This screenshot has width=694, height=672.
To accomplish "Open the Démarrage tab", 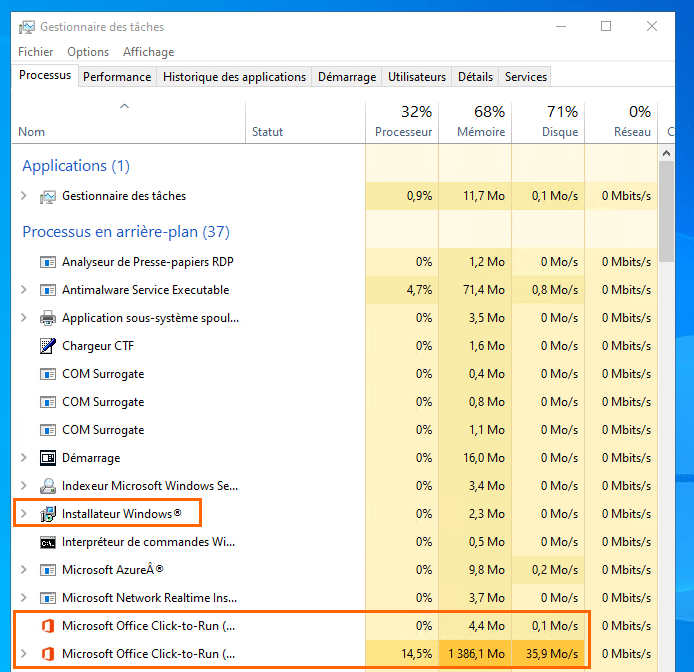I will 347,77.
